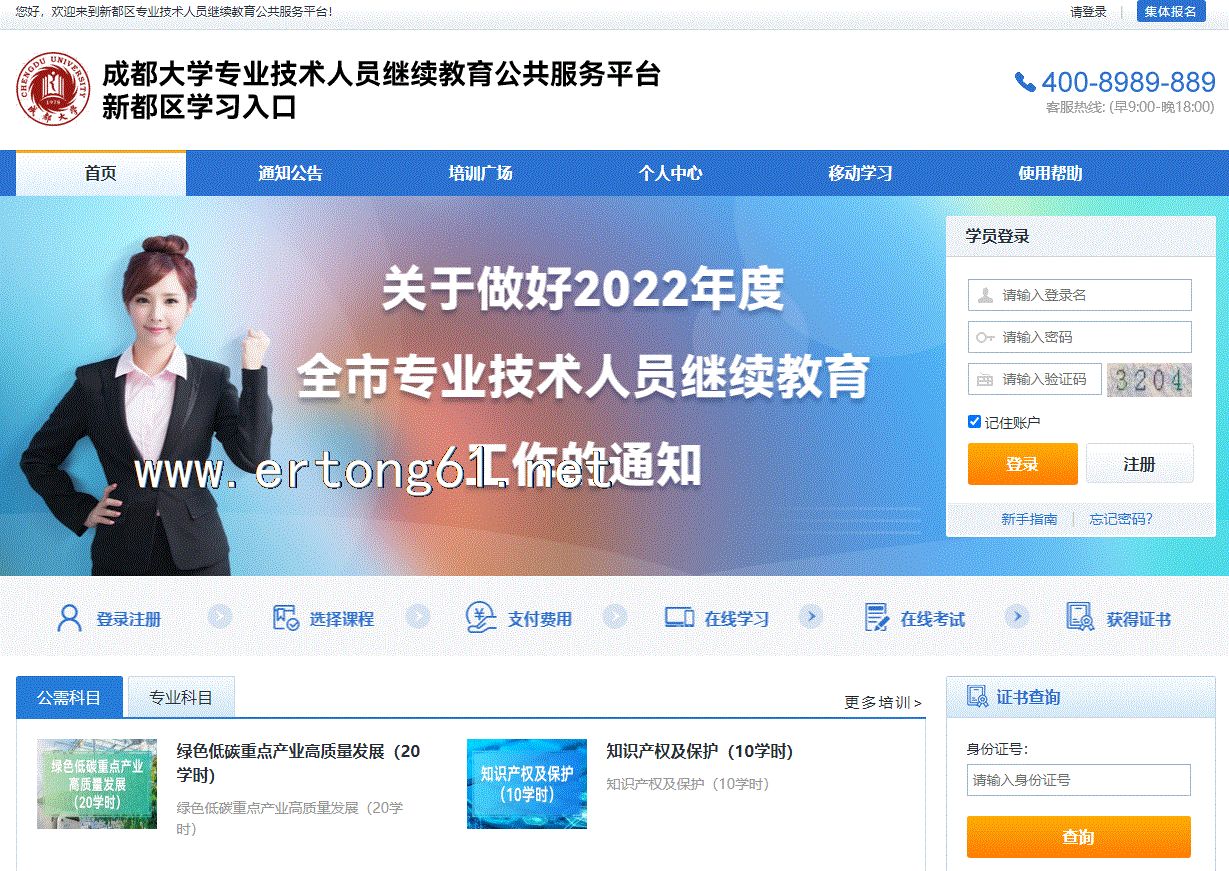Click the 支付费用 payment icon
The width and height of the screenshot is (1229, 871).
tap(481, 618)
